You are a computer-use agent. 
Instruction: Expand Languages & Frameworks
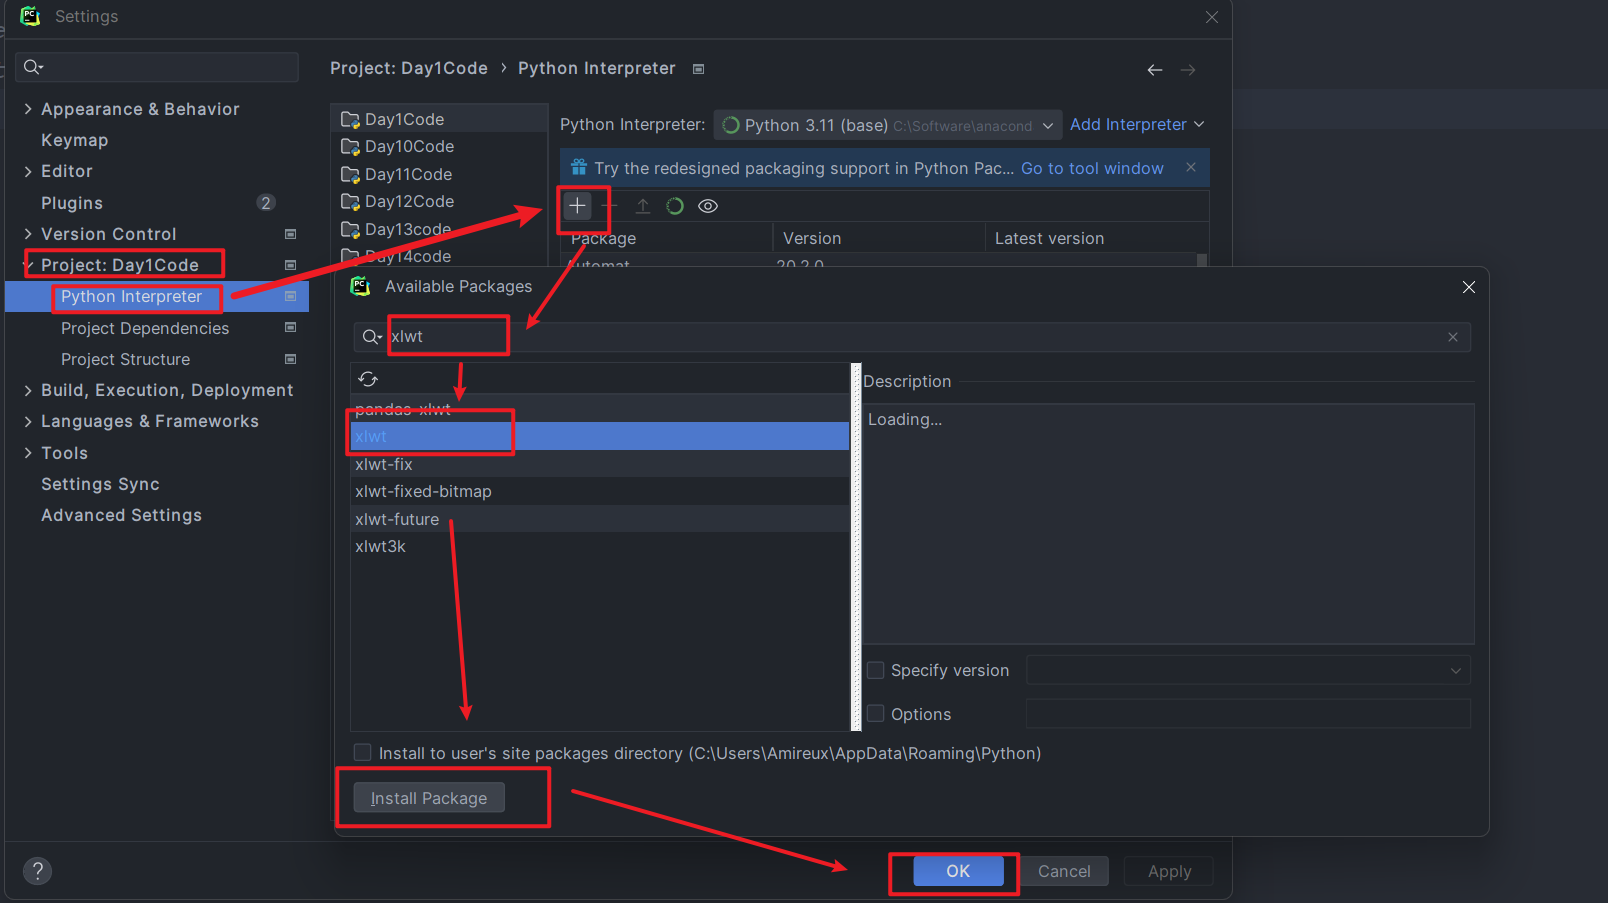[x=28, y=421]
